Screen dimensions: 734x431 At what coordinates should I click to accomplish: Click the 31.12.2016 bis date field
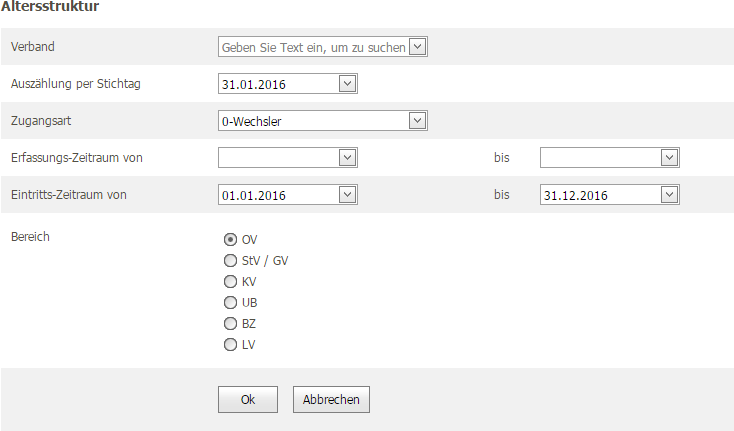(x=601, y=195)
